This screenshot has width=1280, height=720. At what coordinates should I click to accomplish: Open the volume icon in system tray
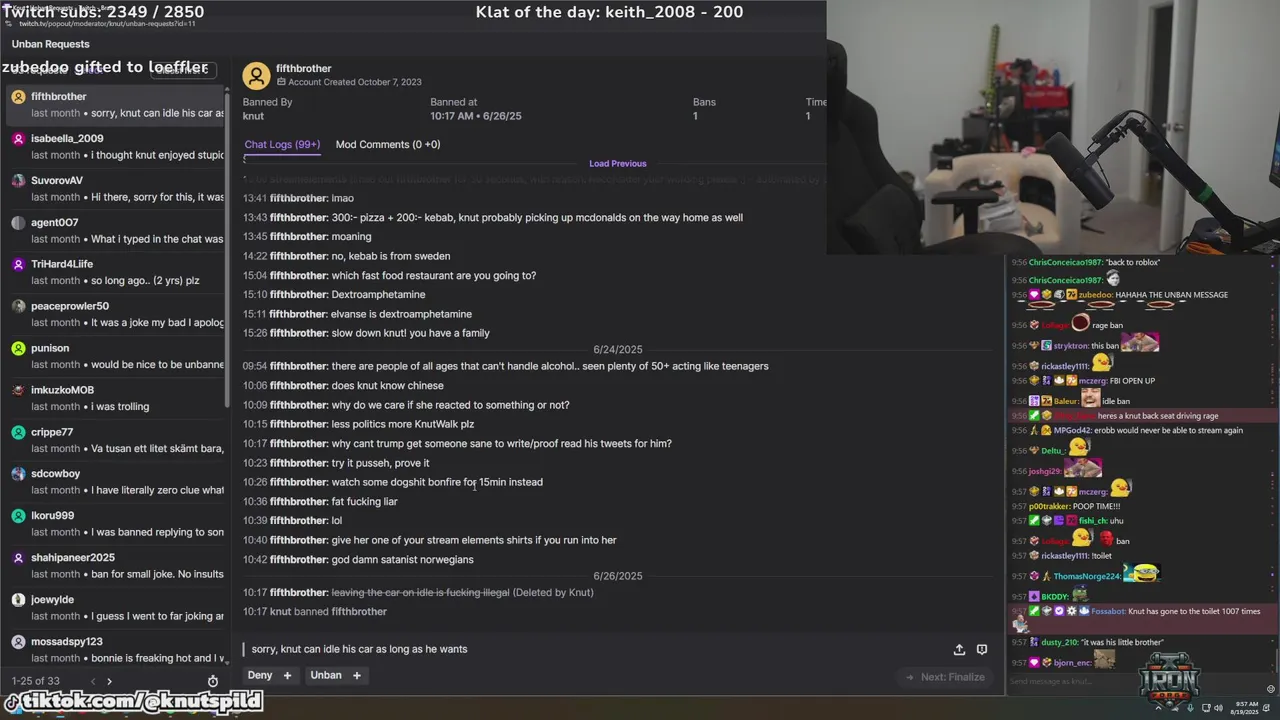(1218, 708)
